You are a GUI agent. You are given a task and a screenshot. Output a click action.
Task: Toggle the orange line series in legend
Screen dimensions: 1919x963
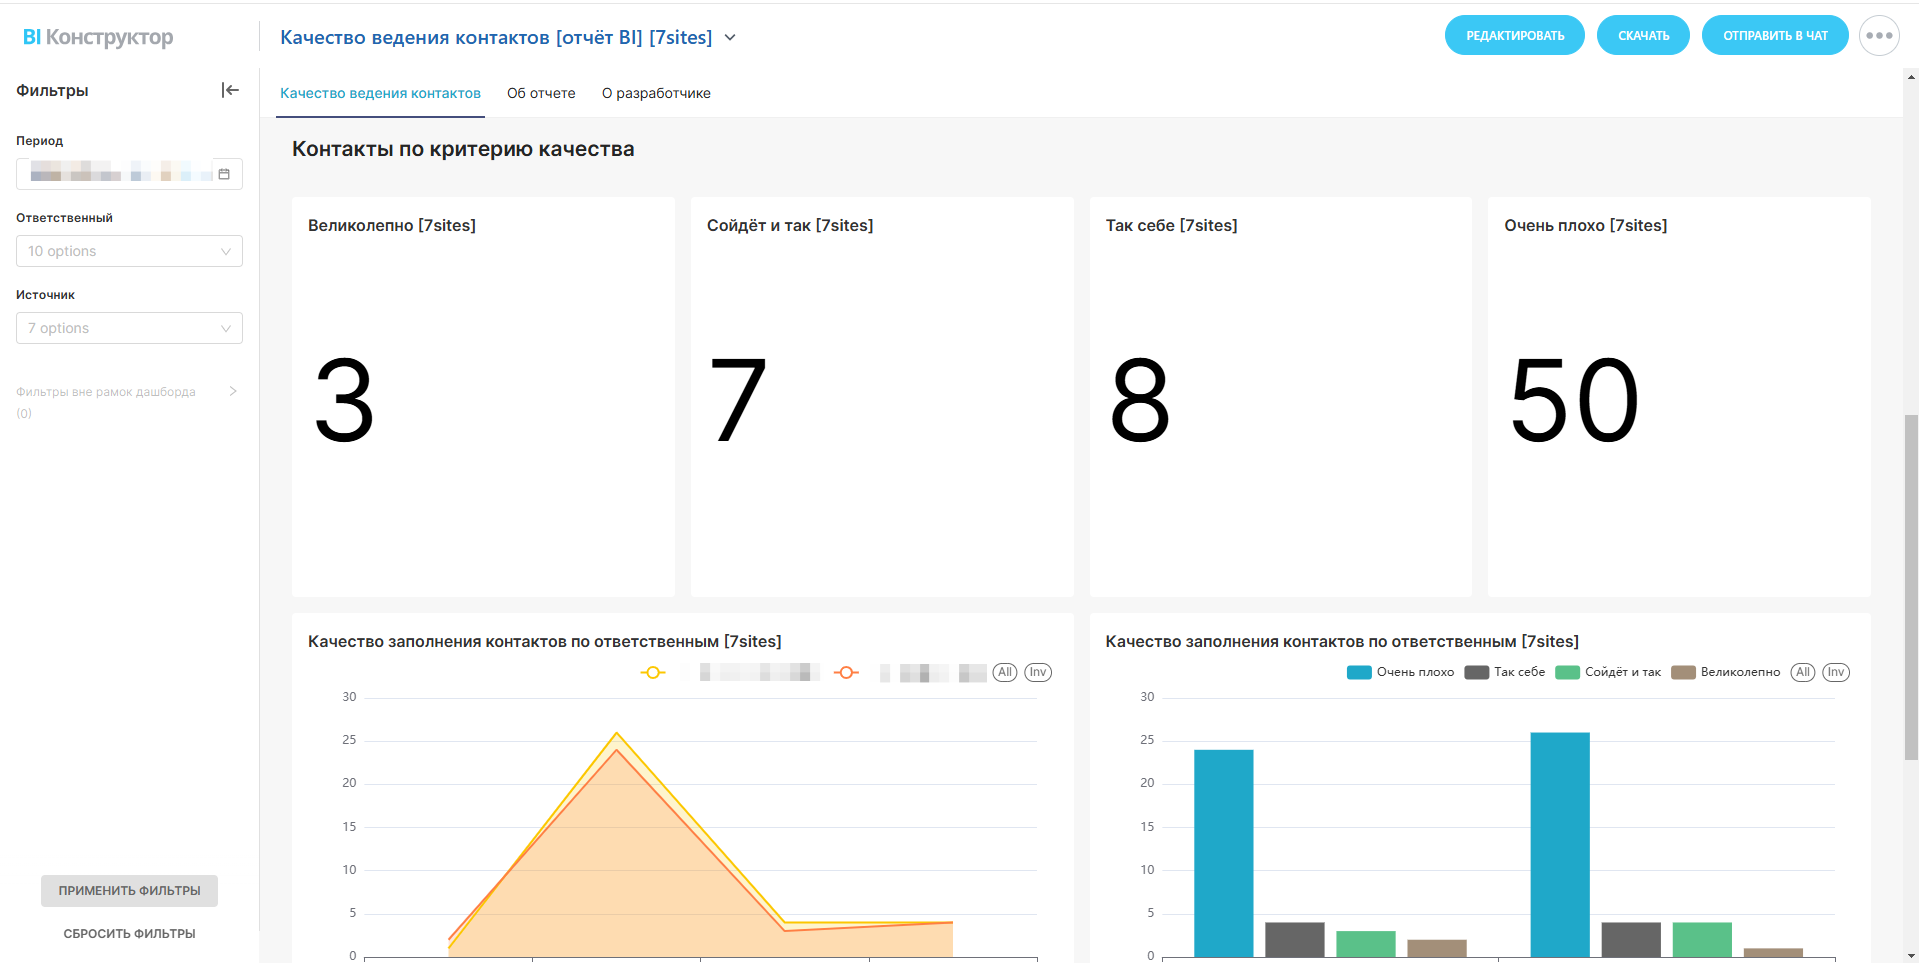pos(846,673)
